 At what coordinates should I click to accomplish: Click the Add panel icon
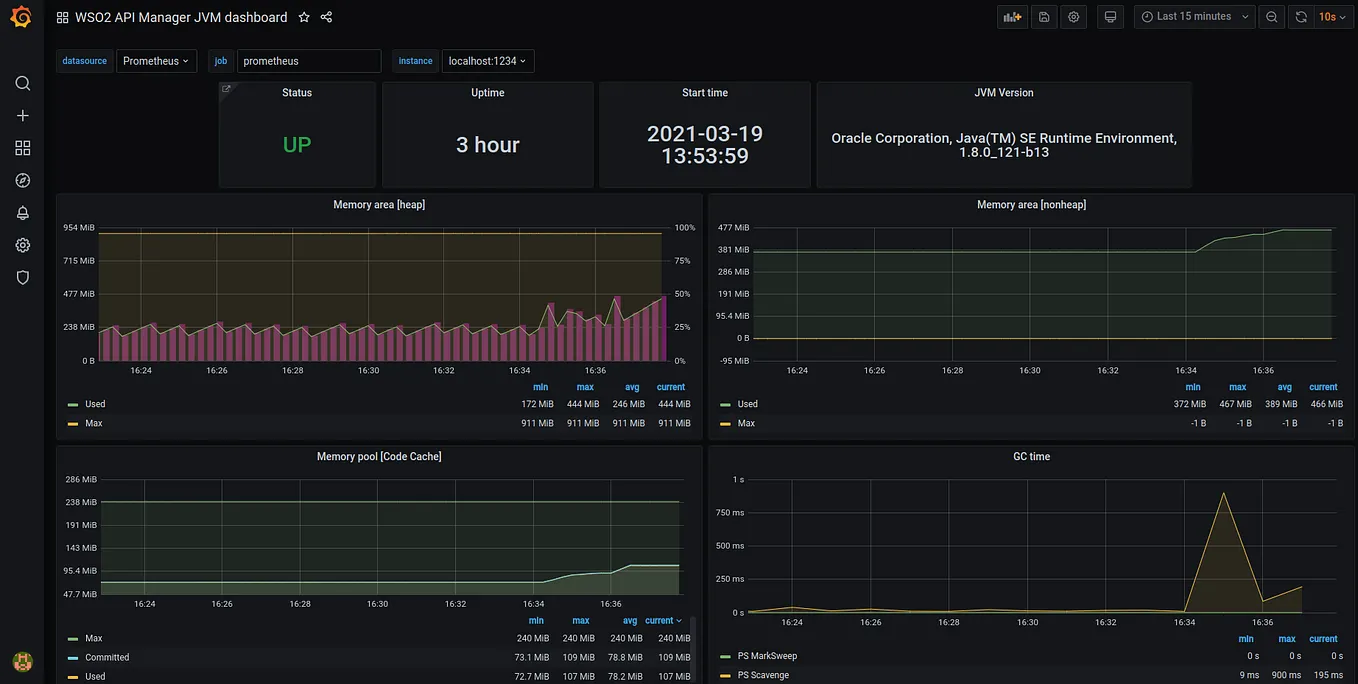click(x=1013, y=17)
